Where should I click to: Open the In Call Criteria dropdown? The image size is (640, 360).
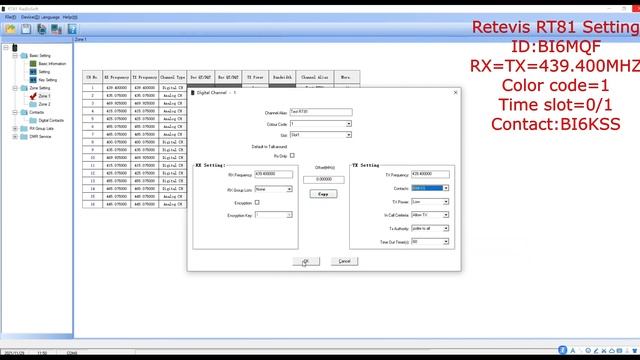point(446,215)
